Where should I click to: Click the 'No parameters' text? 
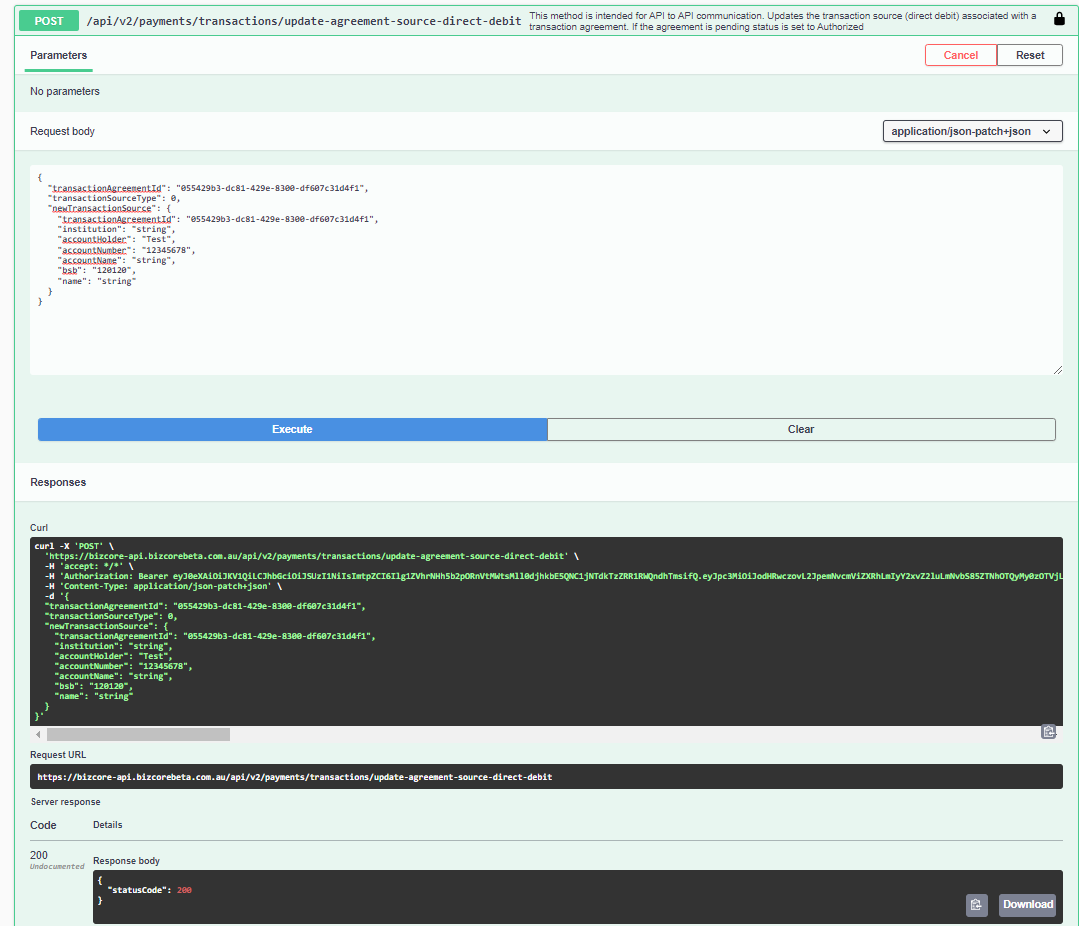point(65,91)
